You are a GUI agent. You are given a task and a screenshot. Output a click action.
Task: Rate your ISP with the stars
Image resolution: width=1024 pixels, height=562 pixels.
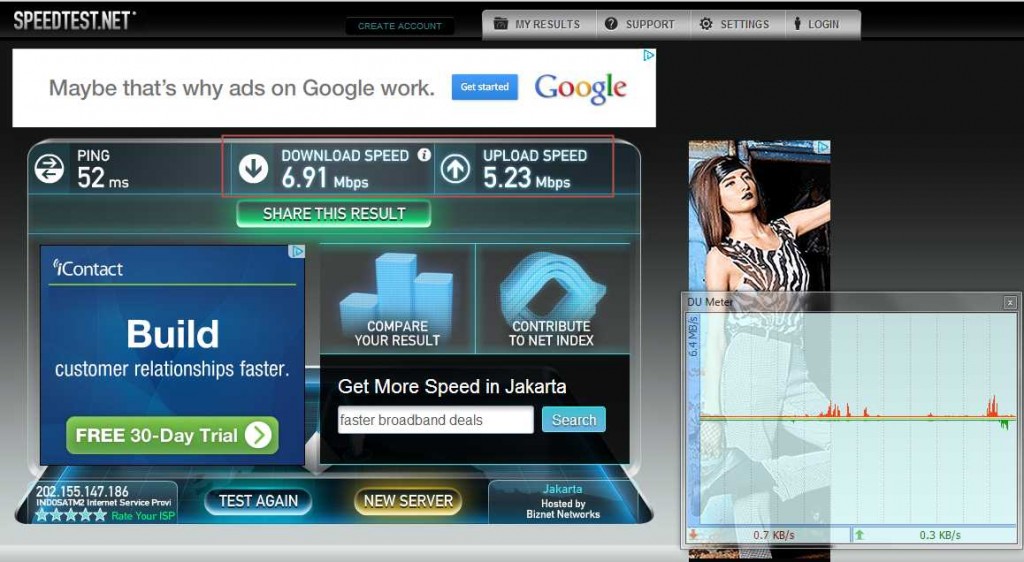tap(71, 516)
